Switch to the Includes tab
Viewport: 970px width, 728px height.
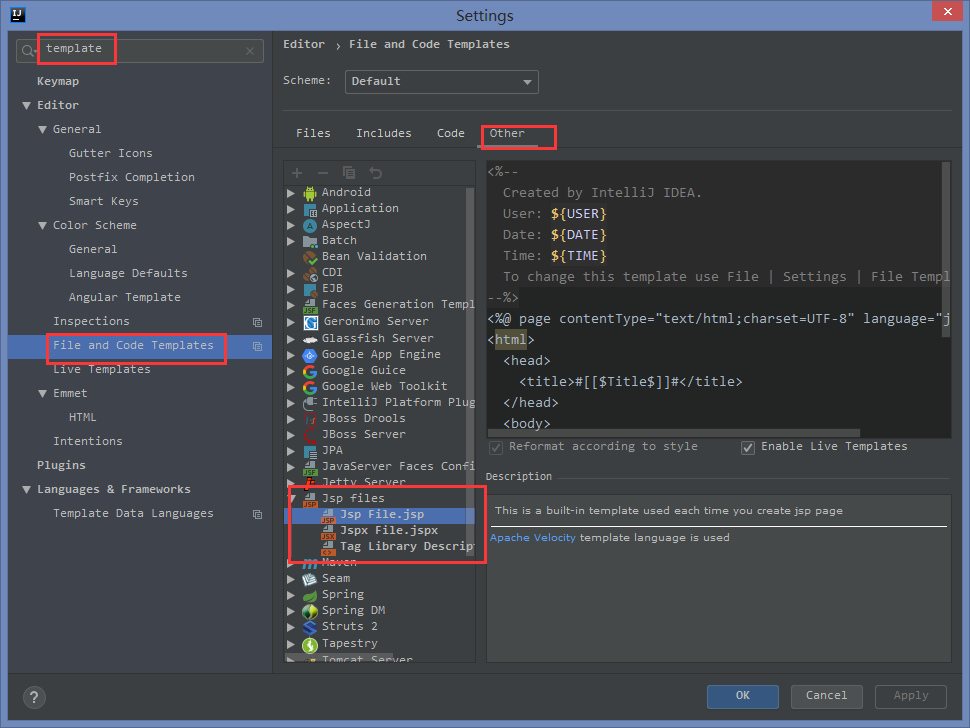pos(384,134)
